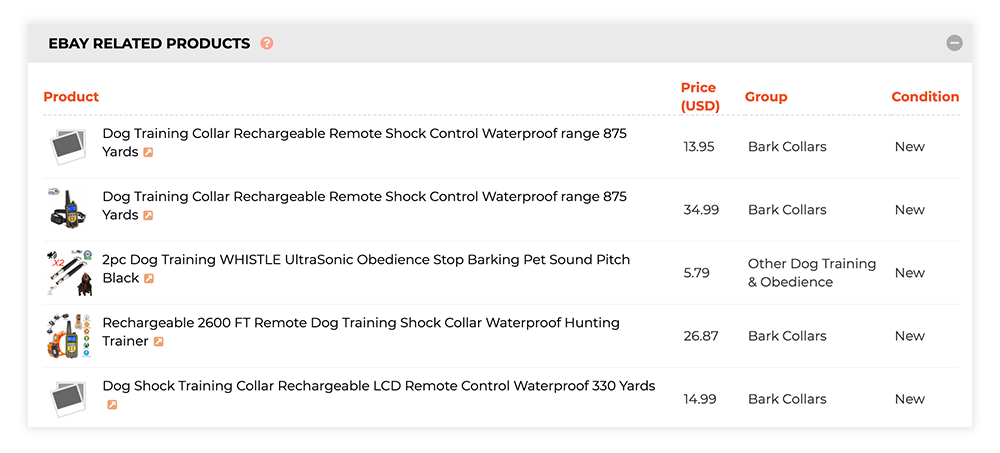Screen dimensions: 1000x453
Task: Sort by the Condition column header
Action: 925,97
